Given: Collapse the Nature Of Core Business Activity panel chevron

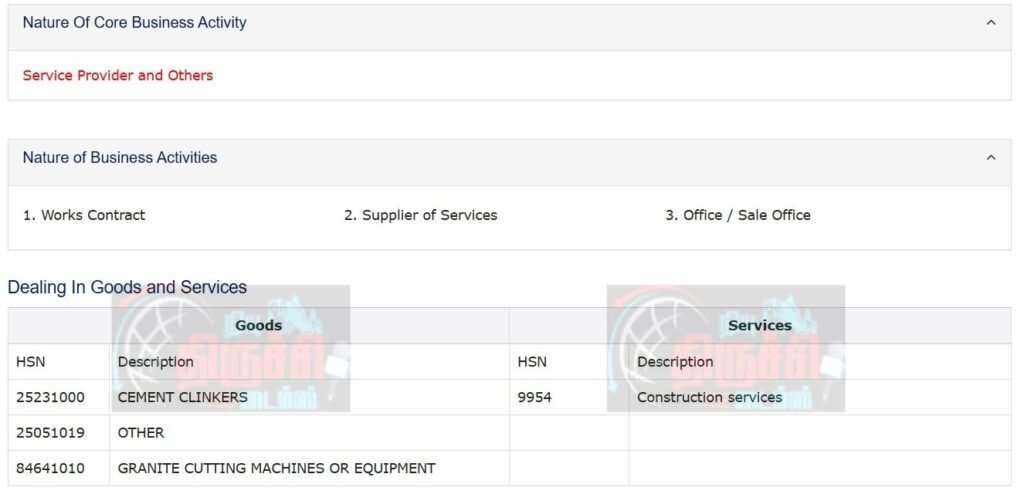Looking at the screenshot, I should [990, 22].
